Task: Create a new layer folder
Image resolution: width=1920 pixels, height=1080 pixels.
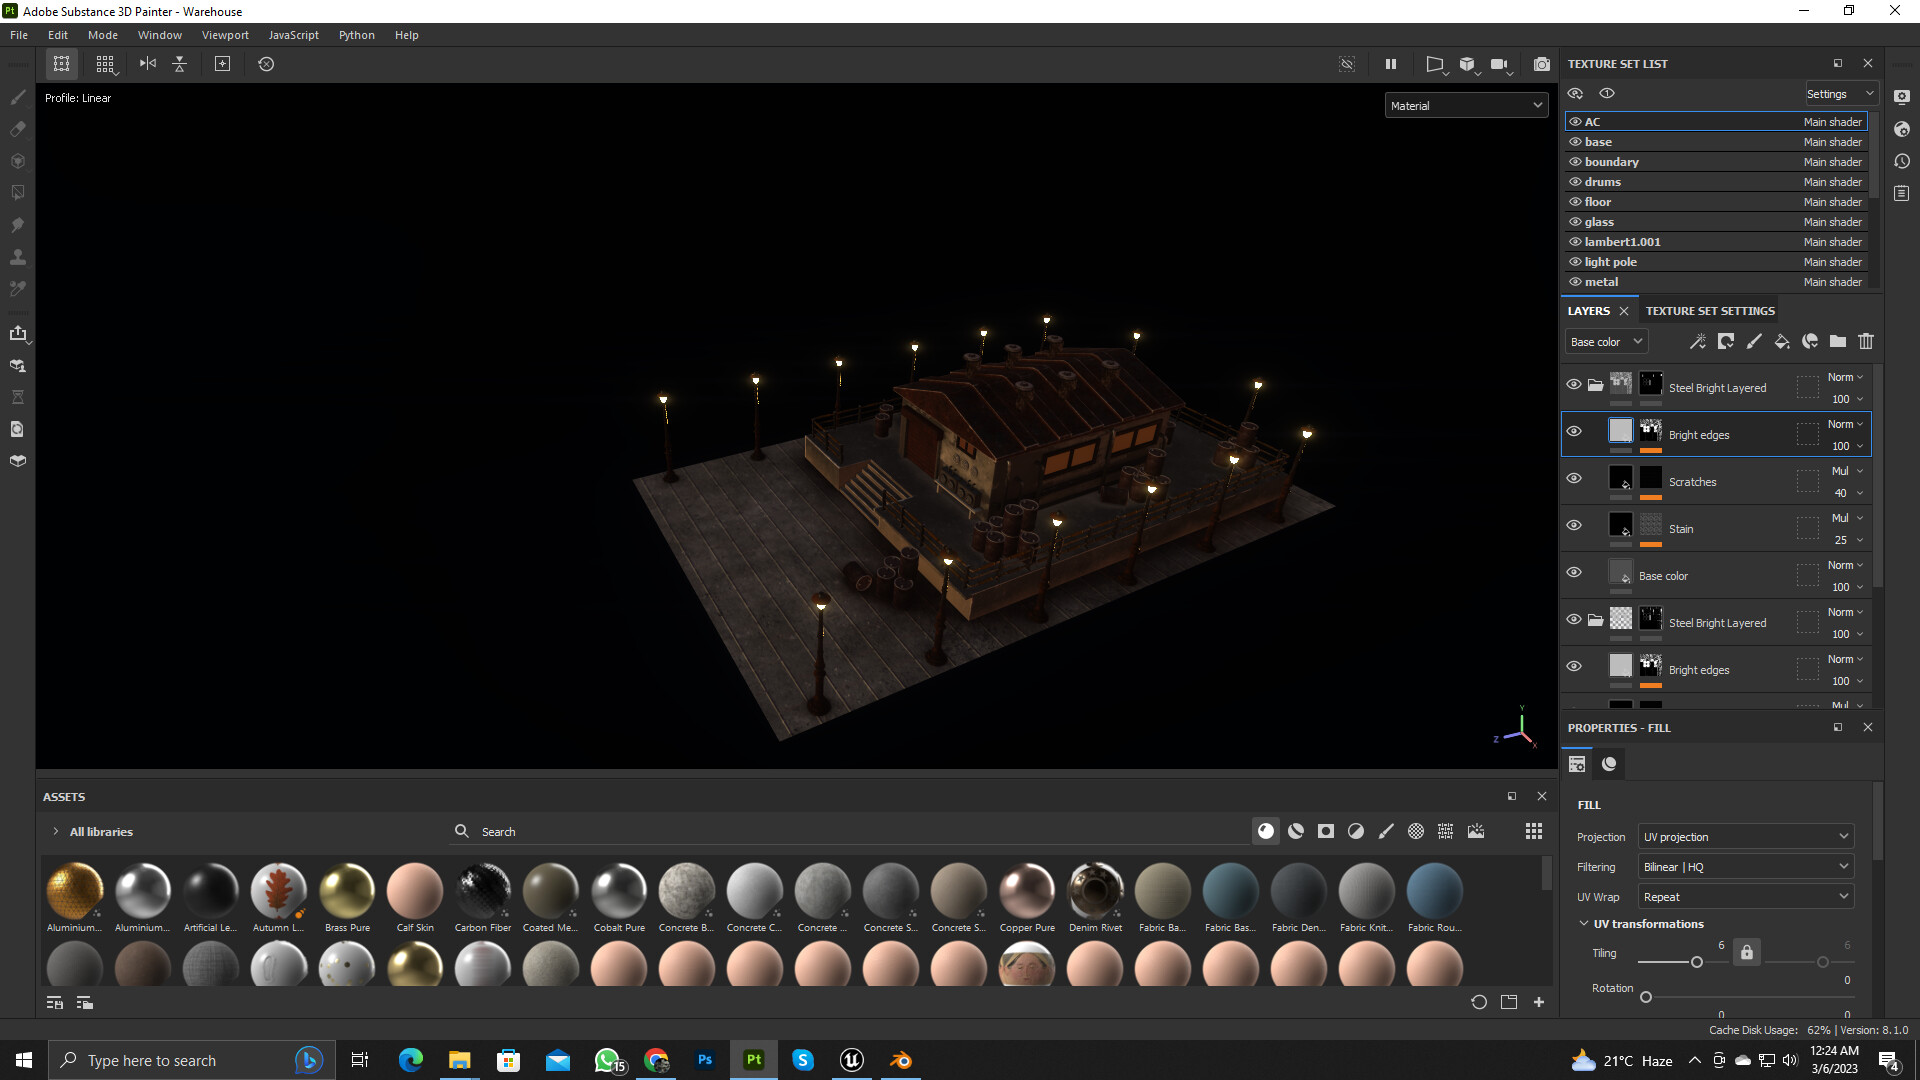Action: pos(1838,342)
